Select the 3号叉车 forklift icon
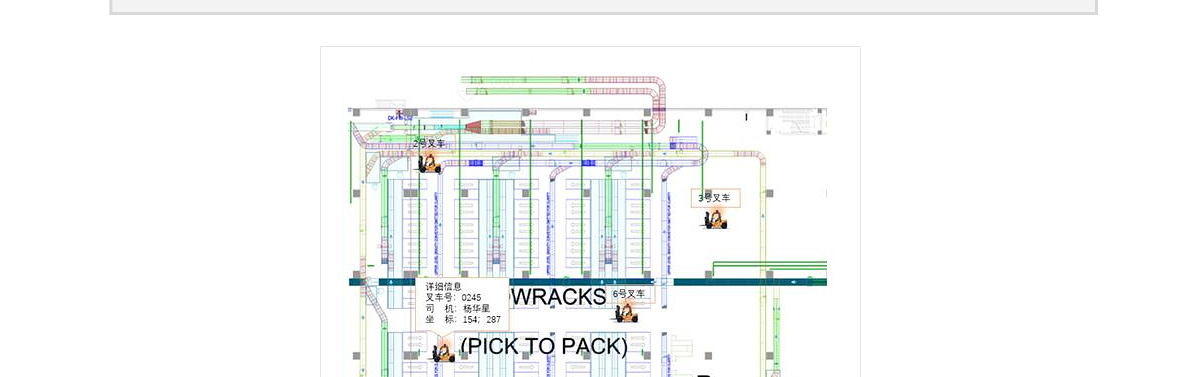 [x=714, y=219]
